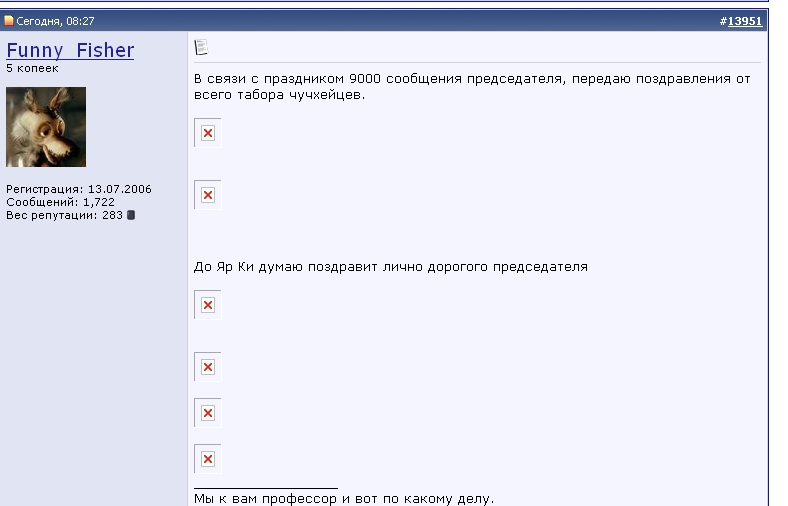Image resolution: width=788 pixels, height=506 pixels.
Task: Click the reputation indicator next to 283
Action: [x=131, y=215]
